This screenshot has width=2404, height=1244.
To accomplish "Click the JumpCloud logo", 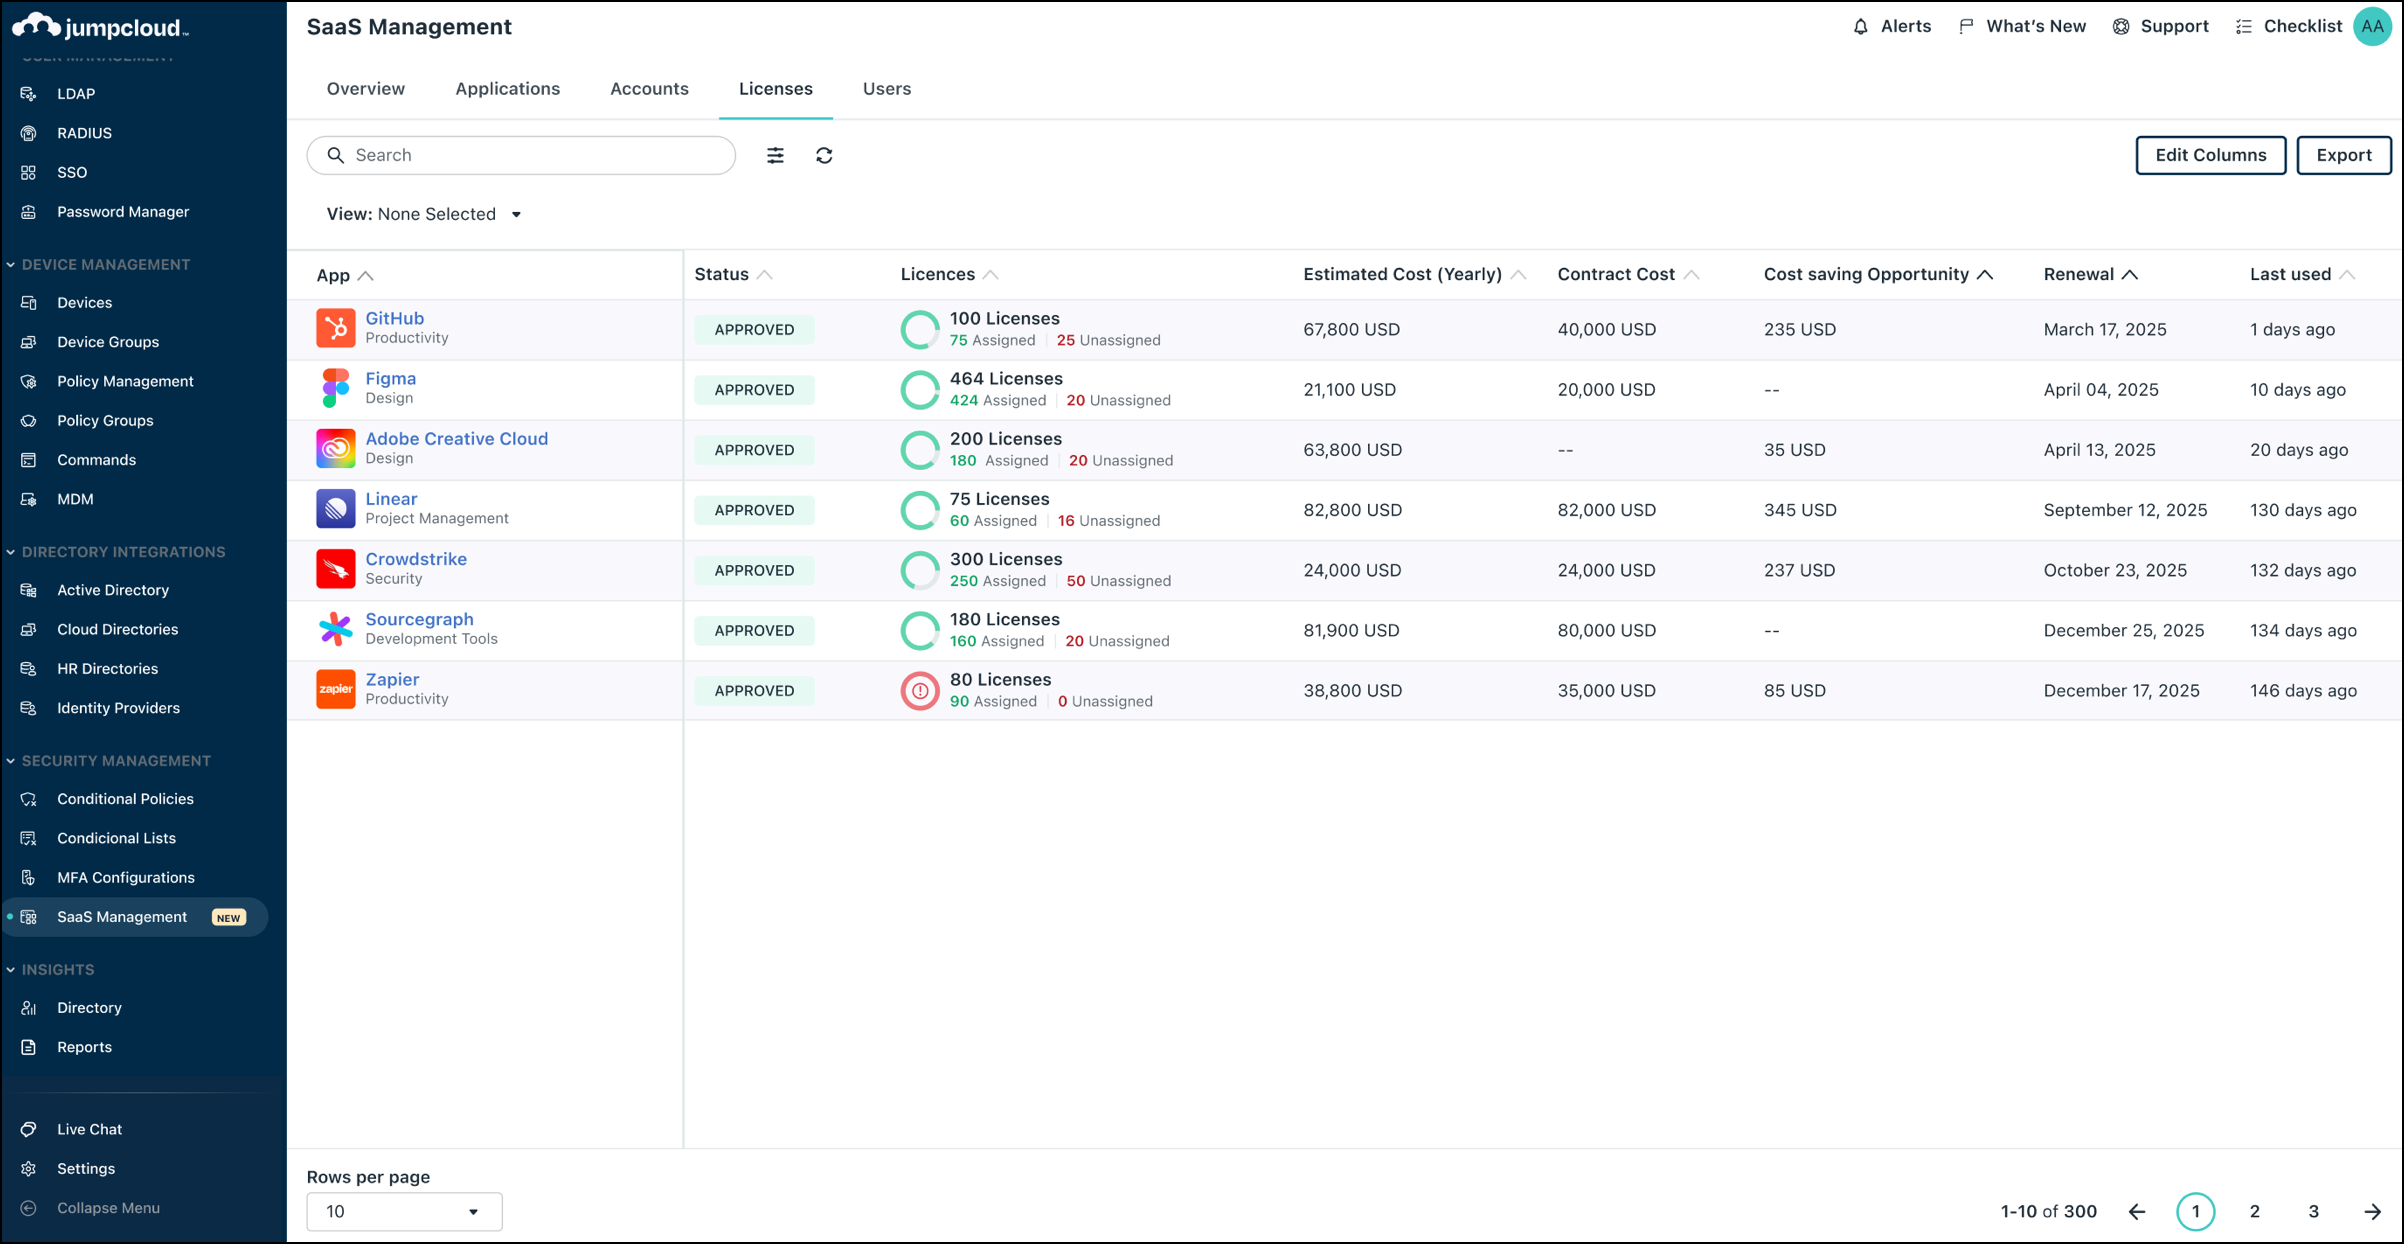I will click(100, 27).
